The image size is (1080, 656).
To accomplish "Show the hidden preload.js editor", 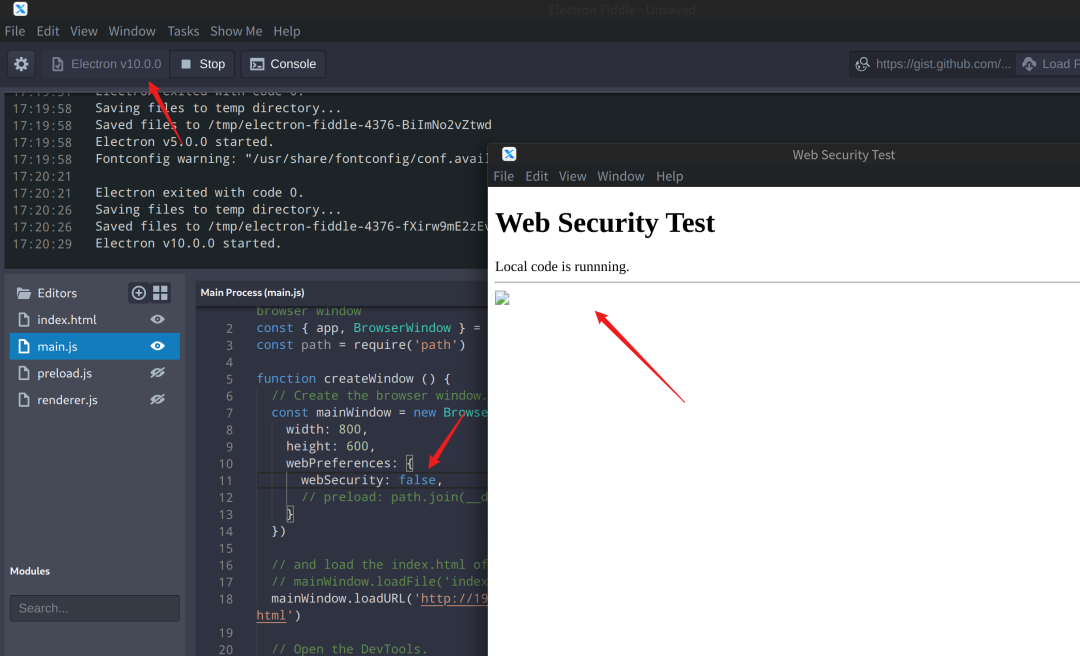I will click(158, 373).
